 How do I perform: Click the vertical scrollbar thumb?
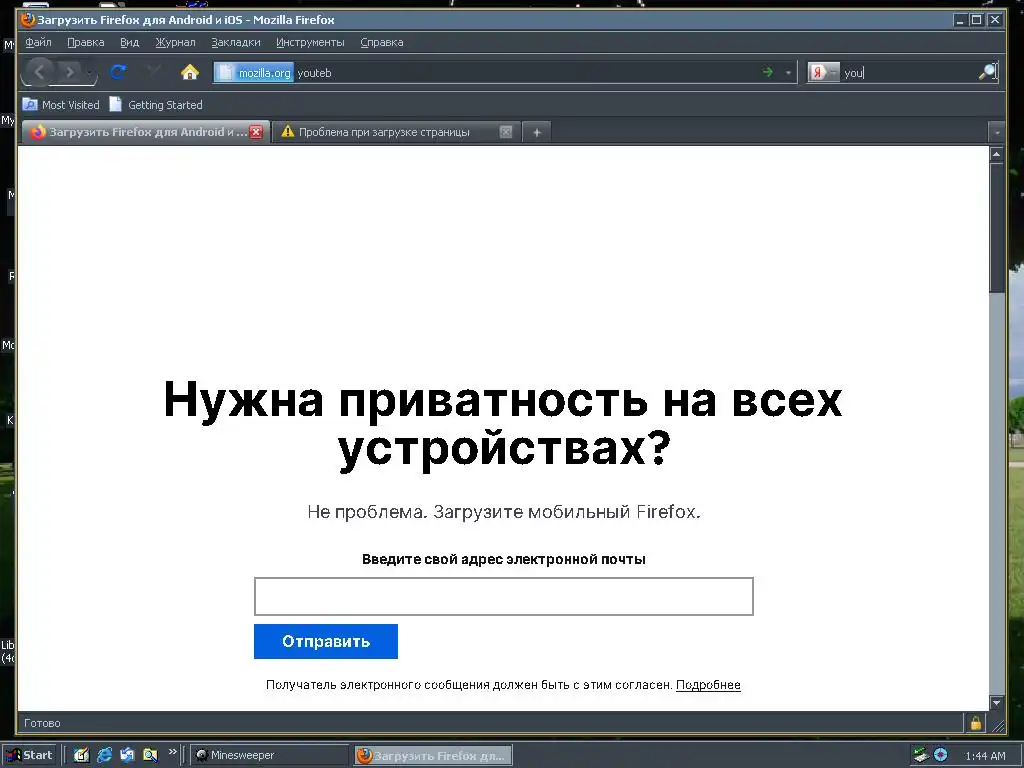click(997, 227)
